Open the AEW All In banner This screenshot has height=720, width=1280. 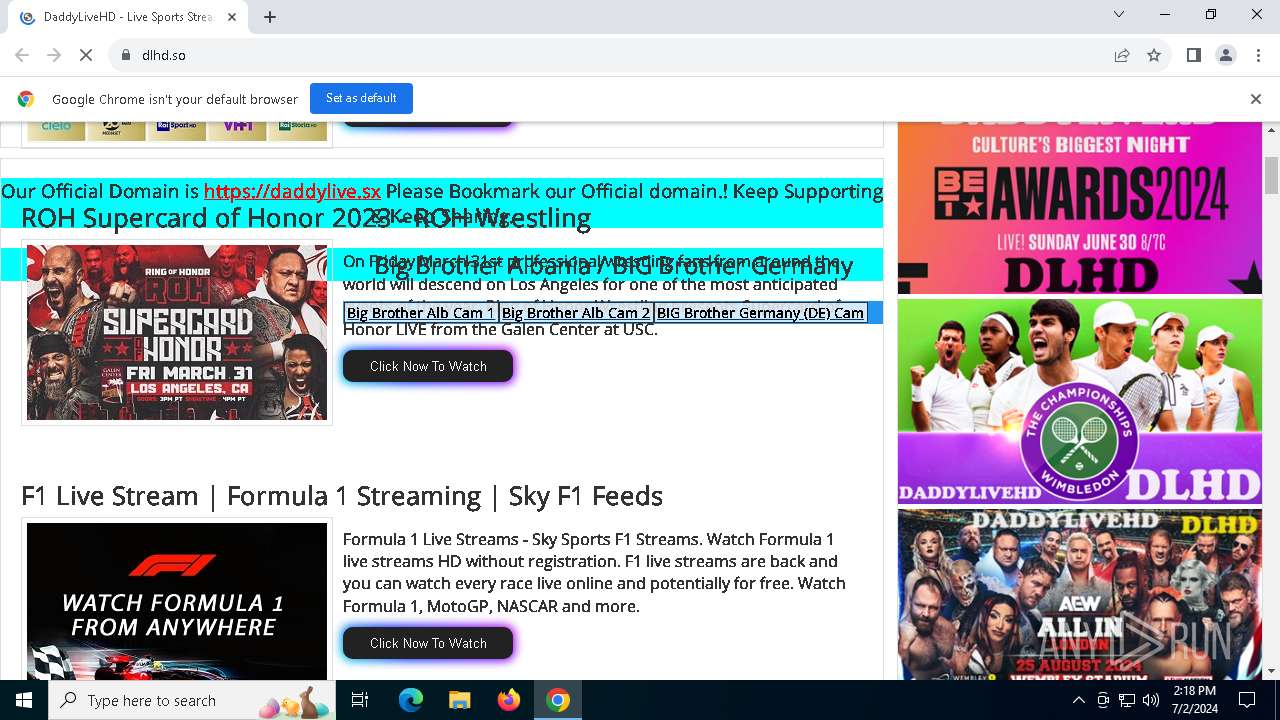coord(1080,594)
